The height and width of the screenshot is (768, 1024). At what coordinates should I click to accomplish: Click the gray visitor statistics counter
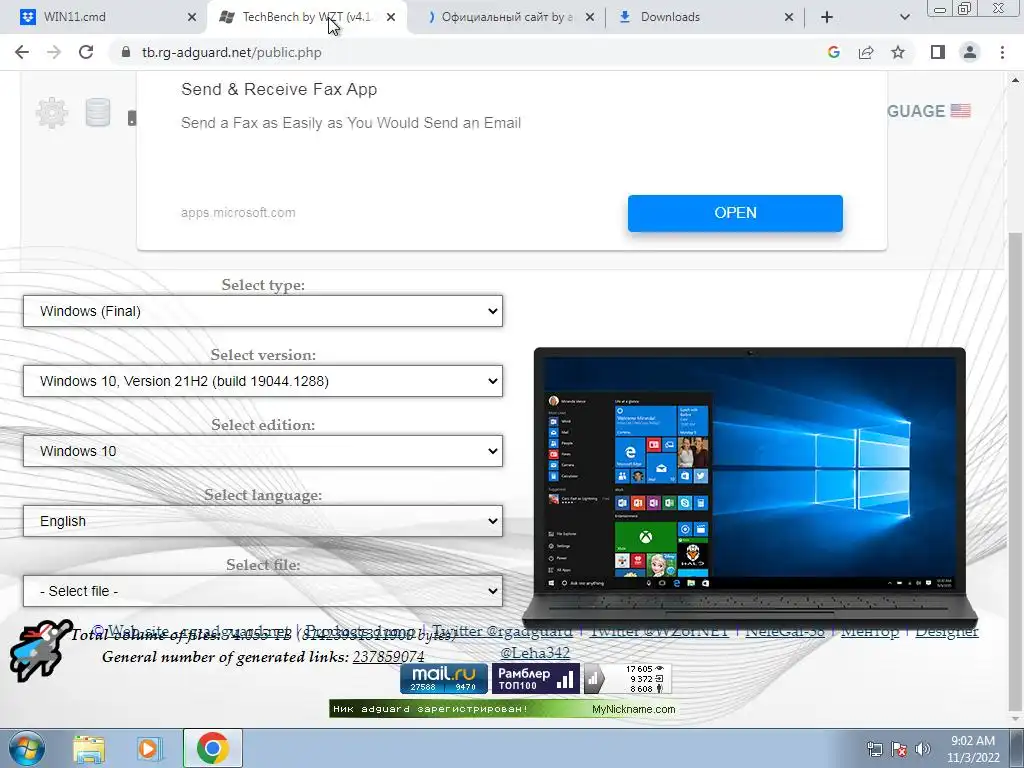[627, 679]
